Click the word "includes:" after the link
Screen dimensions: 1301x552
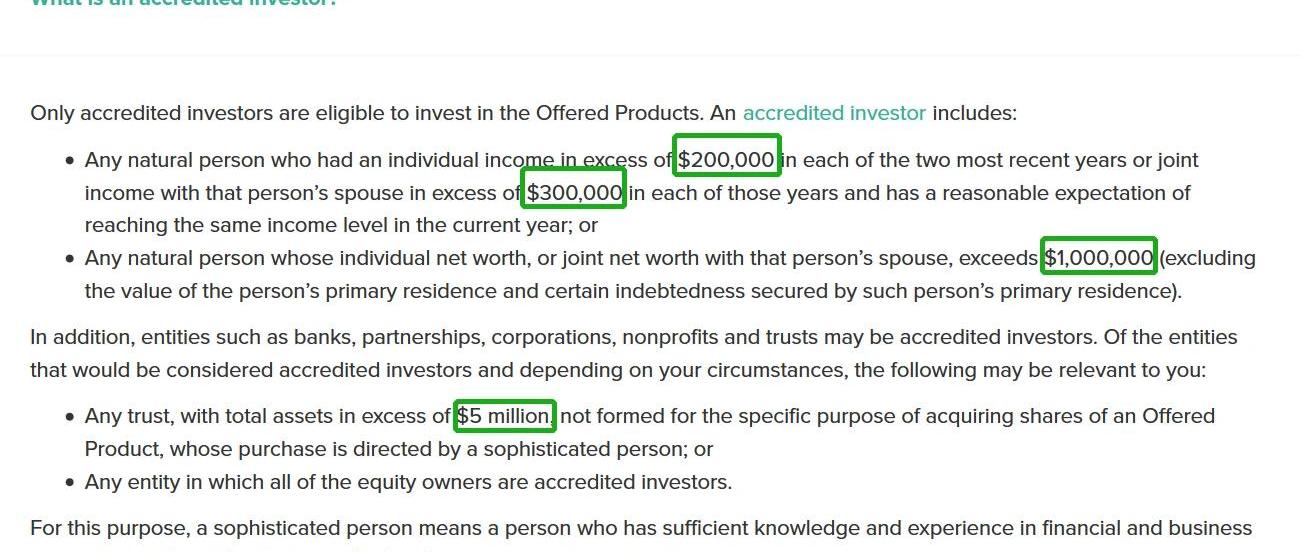click(x=974, y=113)
